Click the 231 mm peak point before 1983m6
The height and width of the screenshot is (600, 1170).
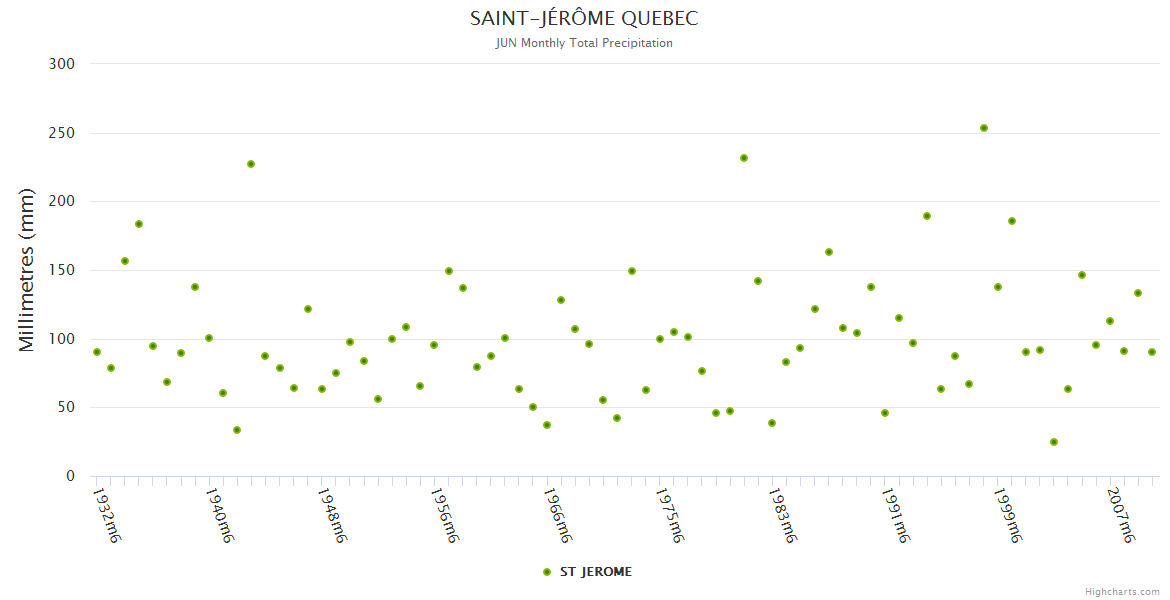pos(744,158)
